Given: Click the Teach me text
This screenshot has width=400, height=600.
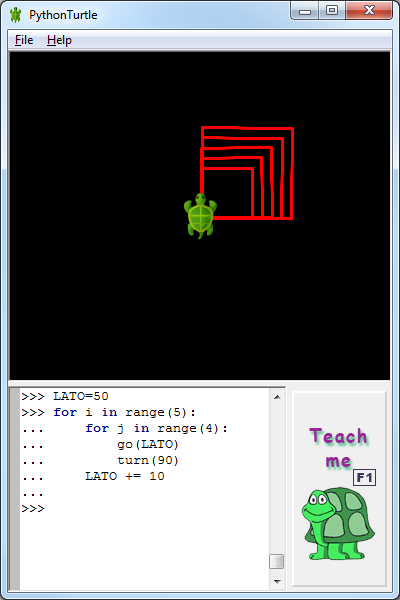Looking at the screenshot, I should coord(338,448).
